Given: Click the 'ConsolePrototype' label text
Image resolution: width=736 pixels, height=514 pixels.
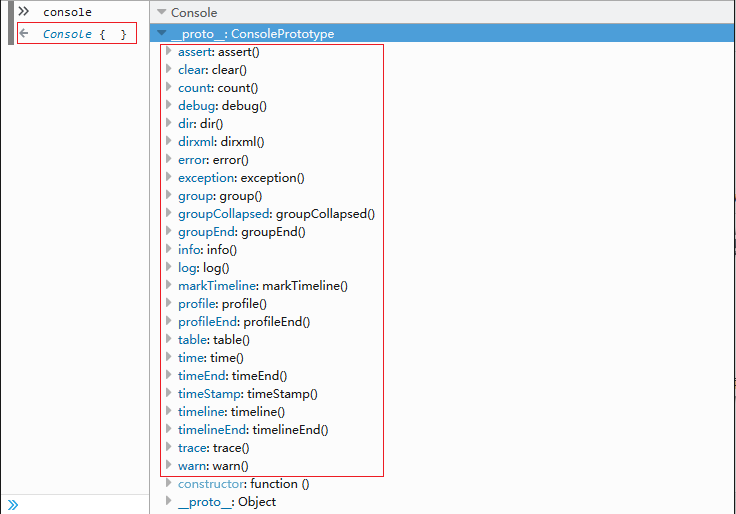Looking at the screenshot, I should 283,34.
